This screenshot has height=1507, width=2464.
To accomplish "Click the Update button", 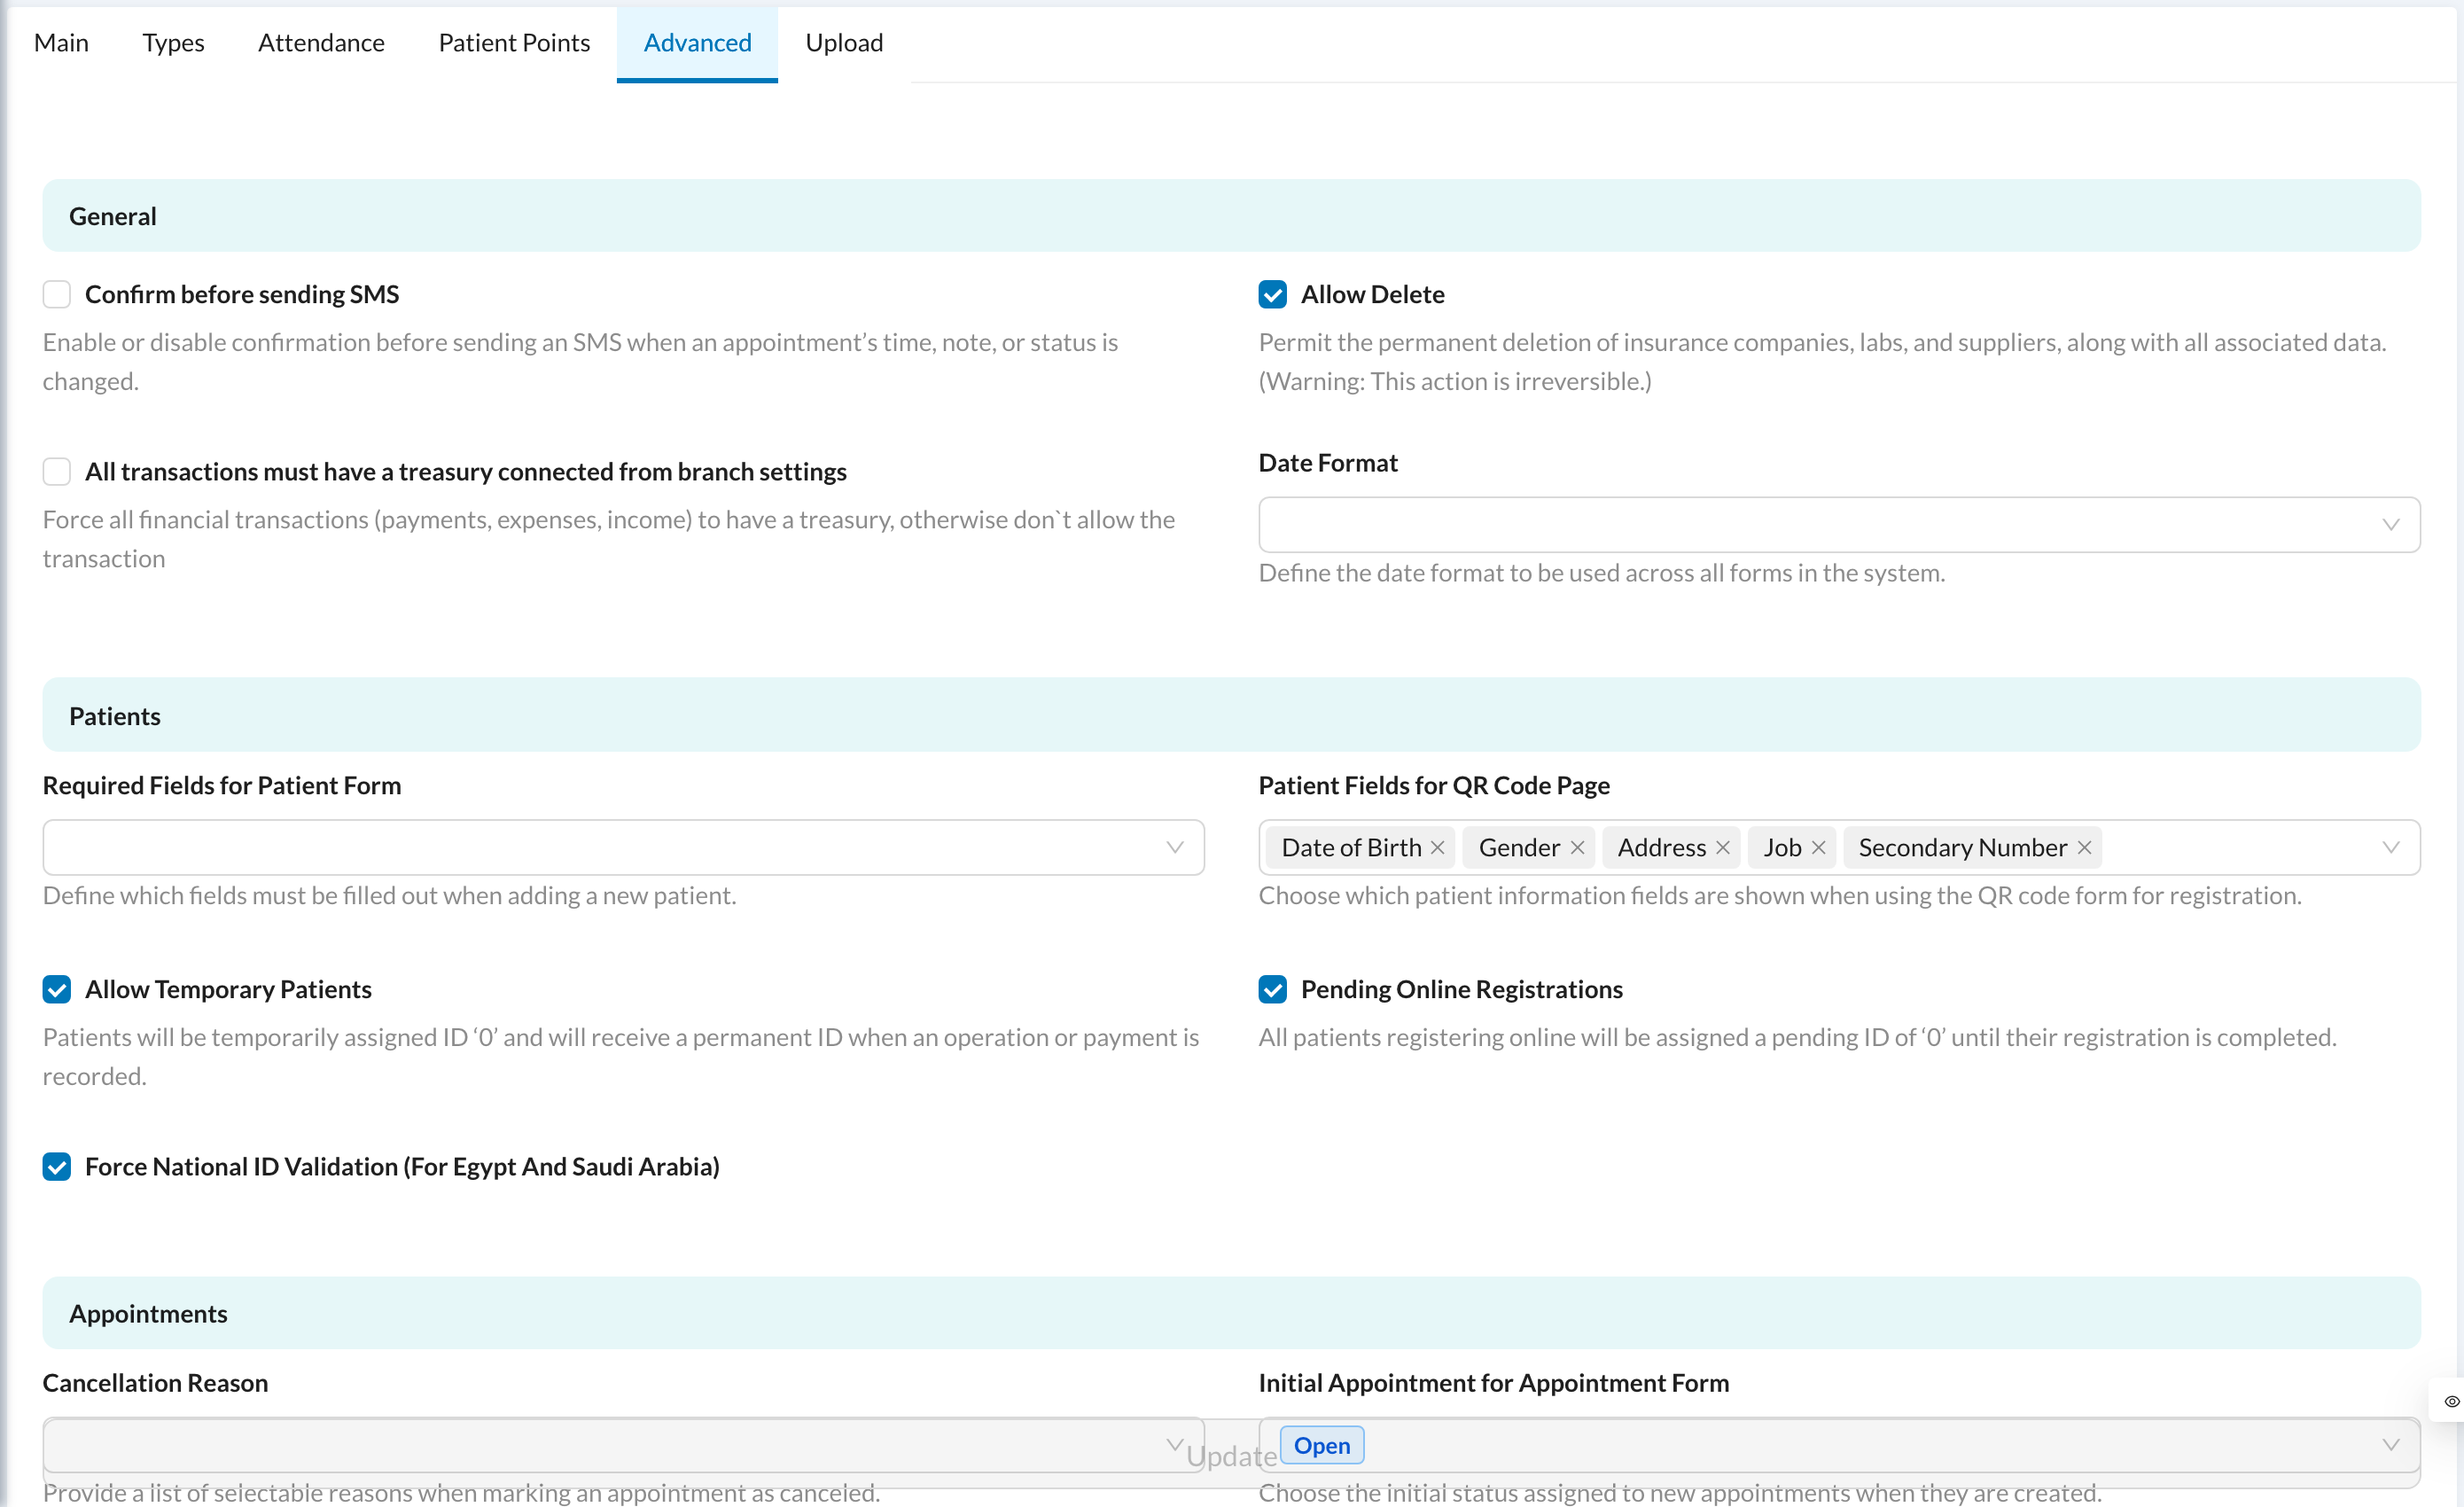I will pos(1231,1456).
